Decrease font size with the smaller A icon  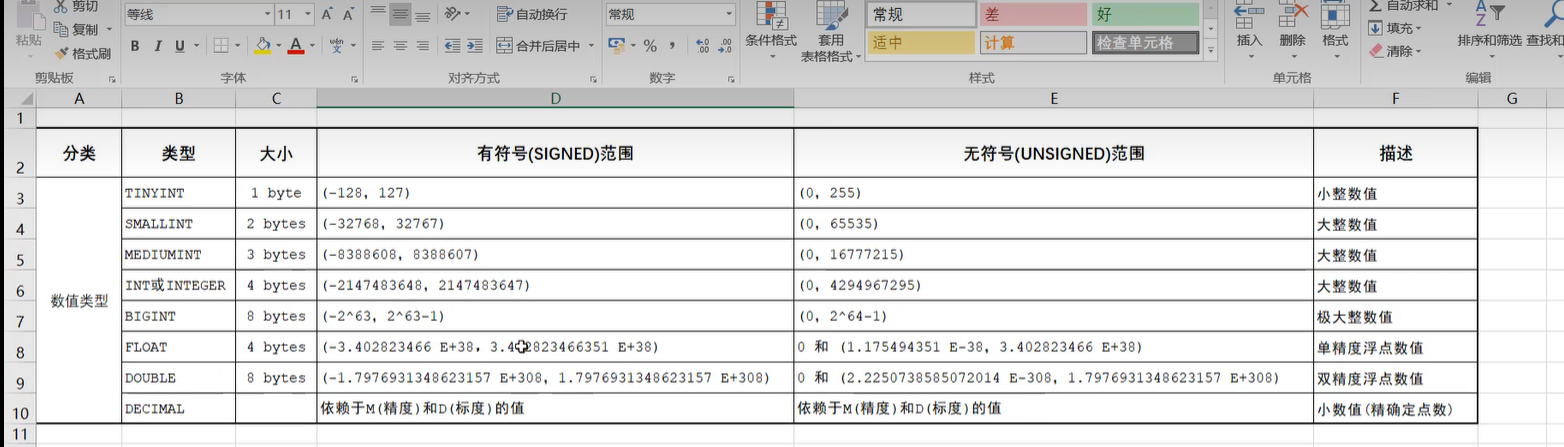click(348, 15)
